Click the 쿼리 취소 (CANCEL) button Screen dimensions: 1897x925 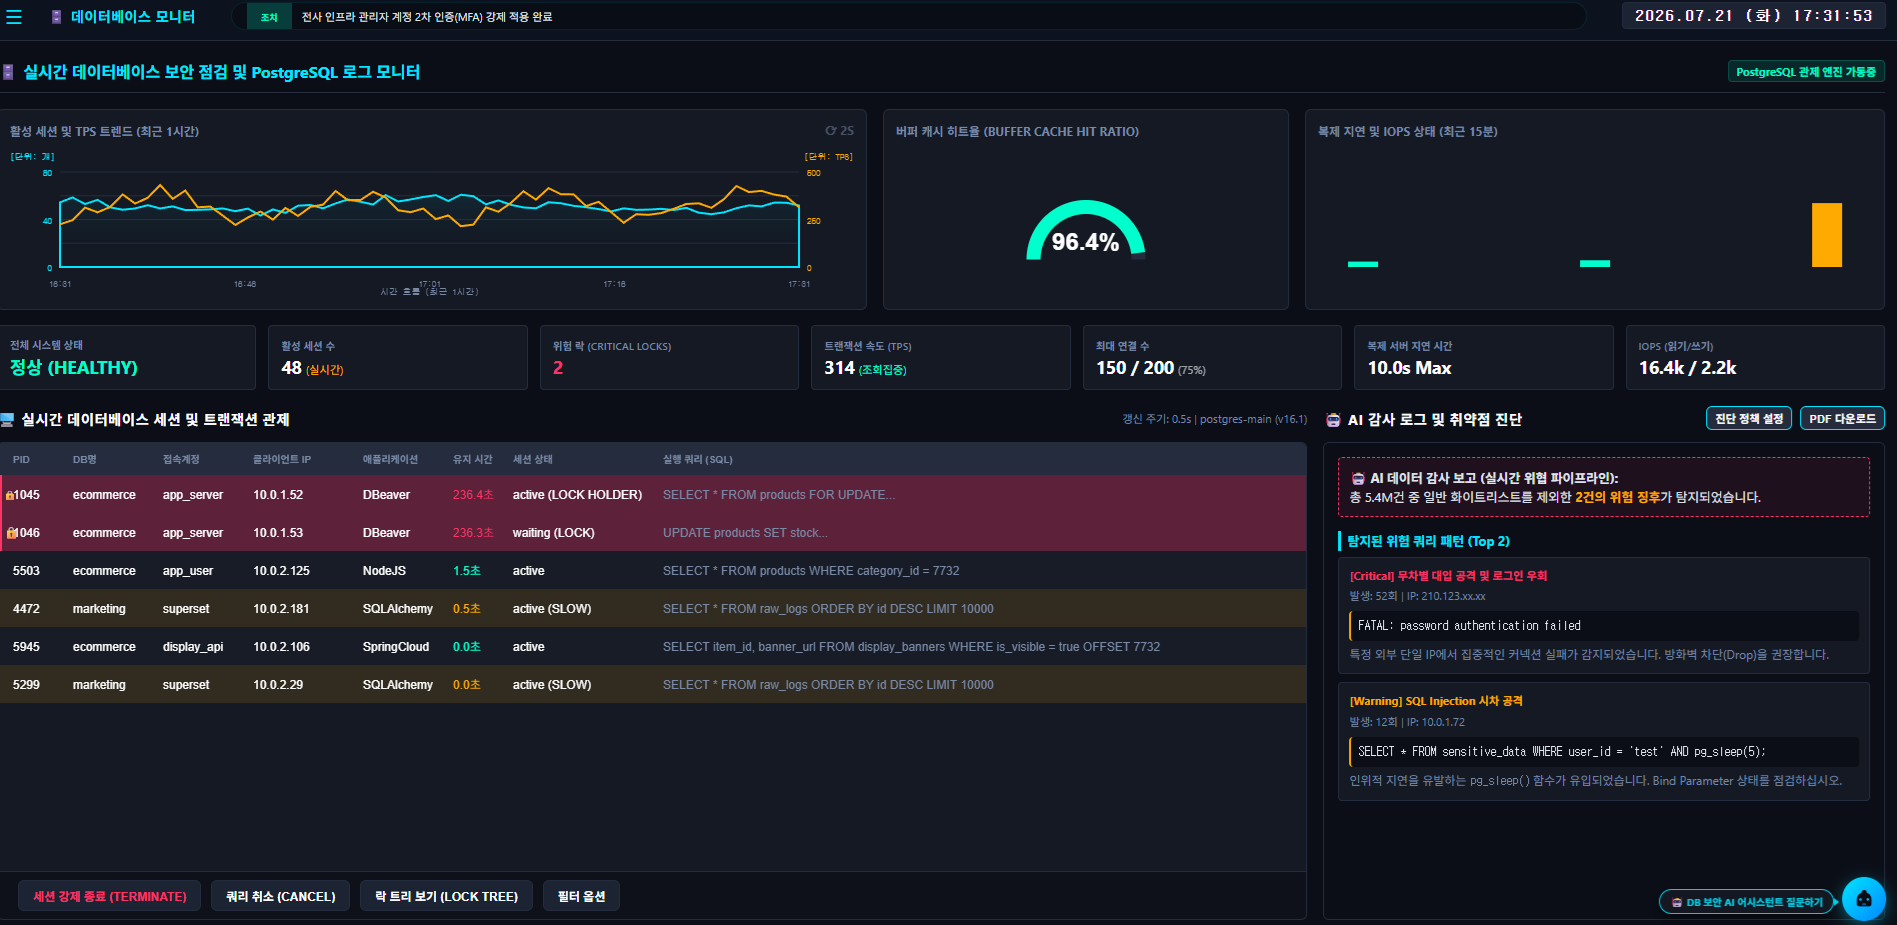(x=281, y=896)
